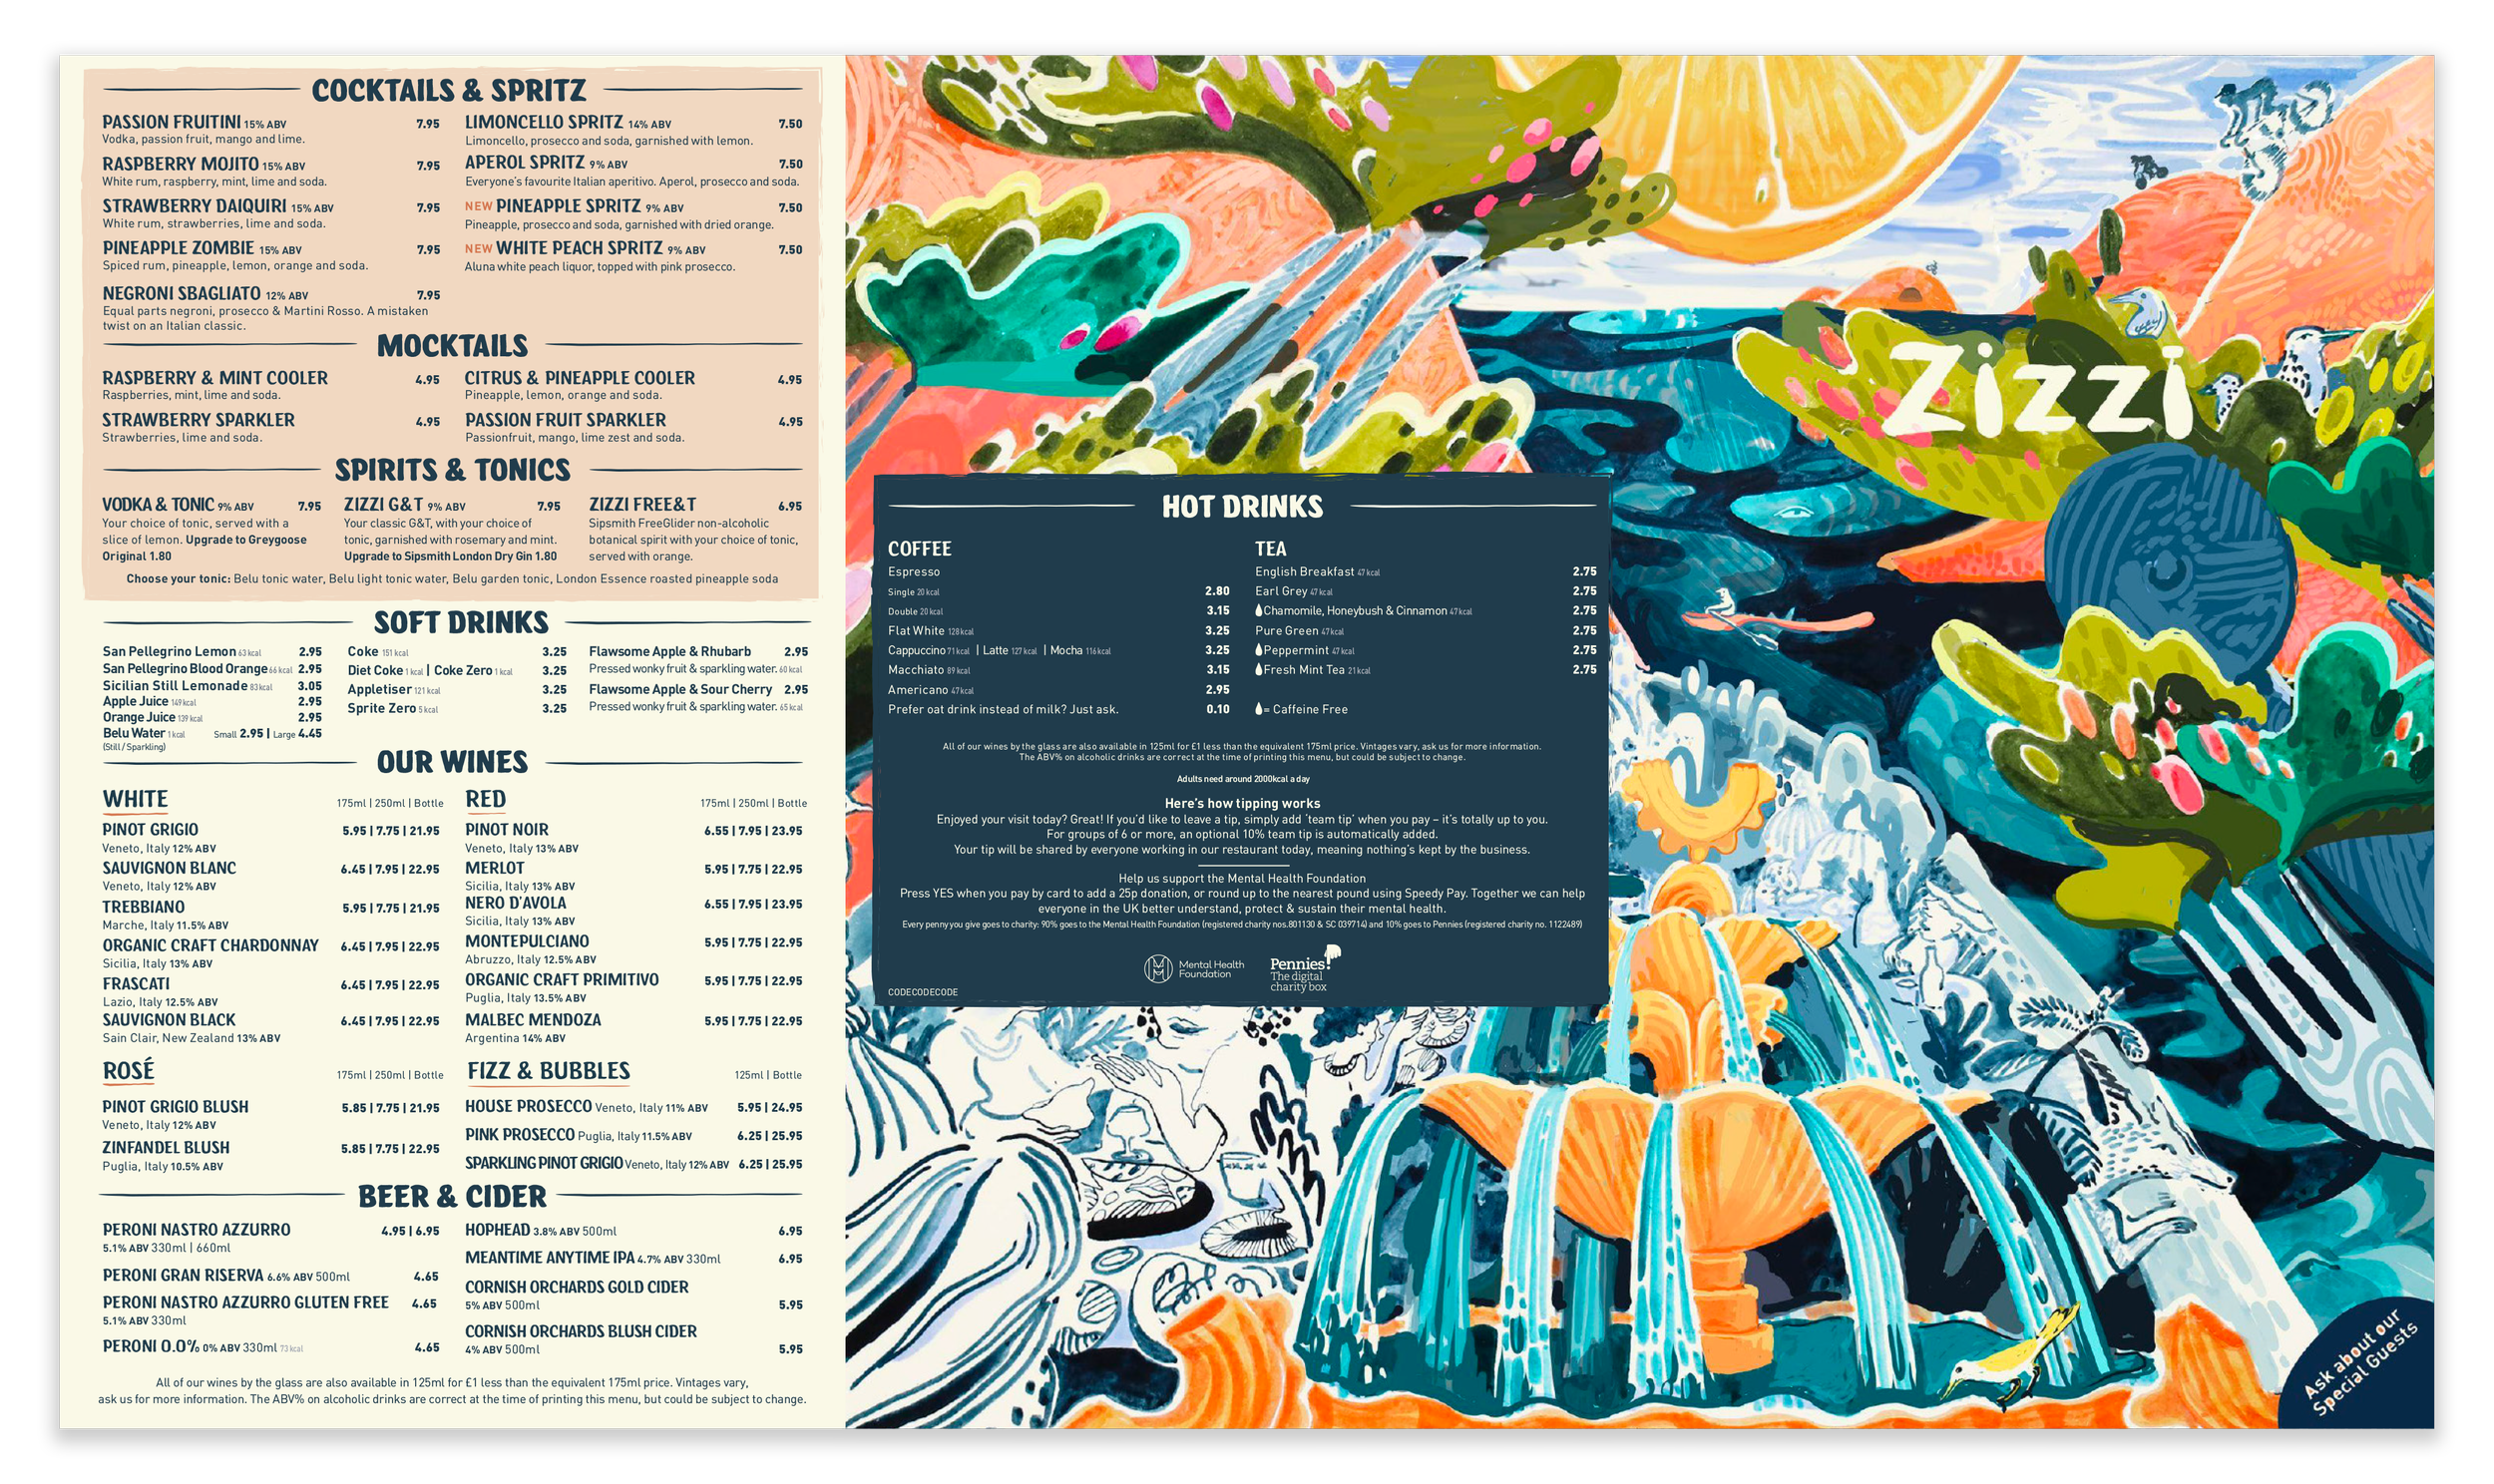Select the Pineapple Zombie cocktail name
Image resolution: width=2494 pixels, height=1484 pixels.
[x=178, y=248]
